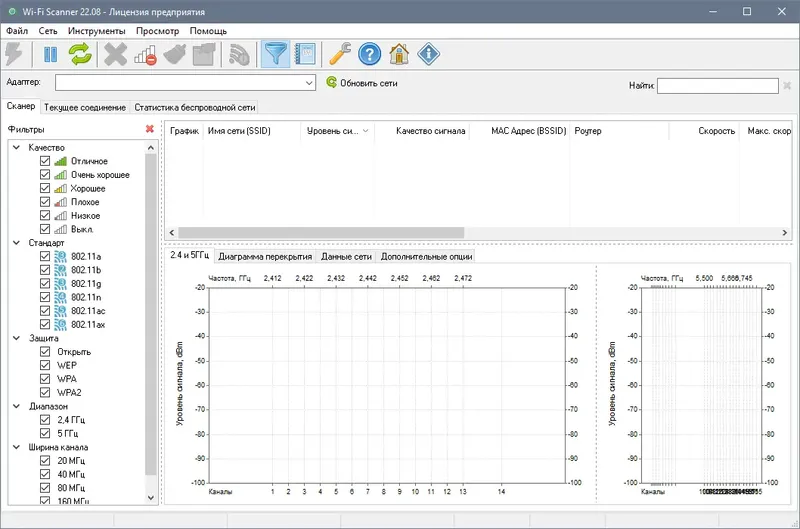The height and width of the screenshot is (529, 800).
Task: Clear filters with the red X icon
Action: coord(149,129)
